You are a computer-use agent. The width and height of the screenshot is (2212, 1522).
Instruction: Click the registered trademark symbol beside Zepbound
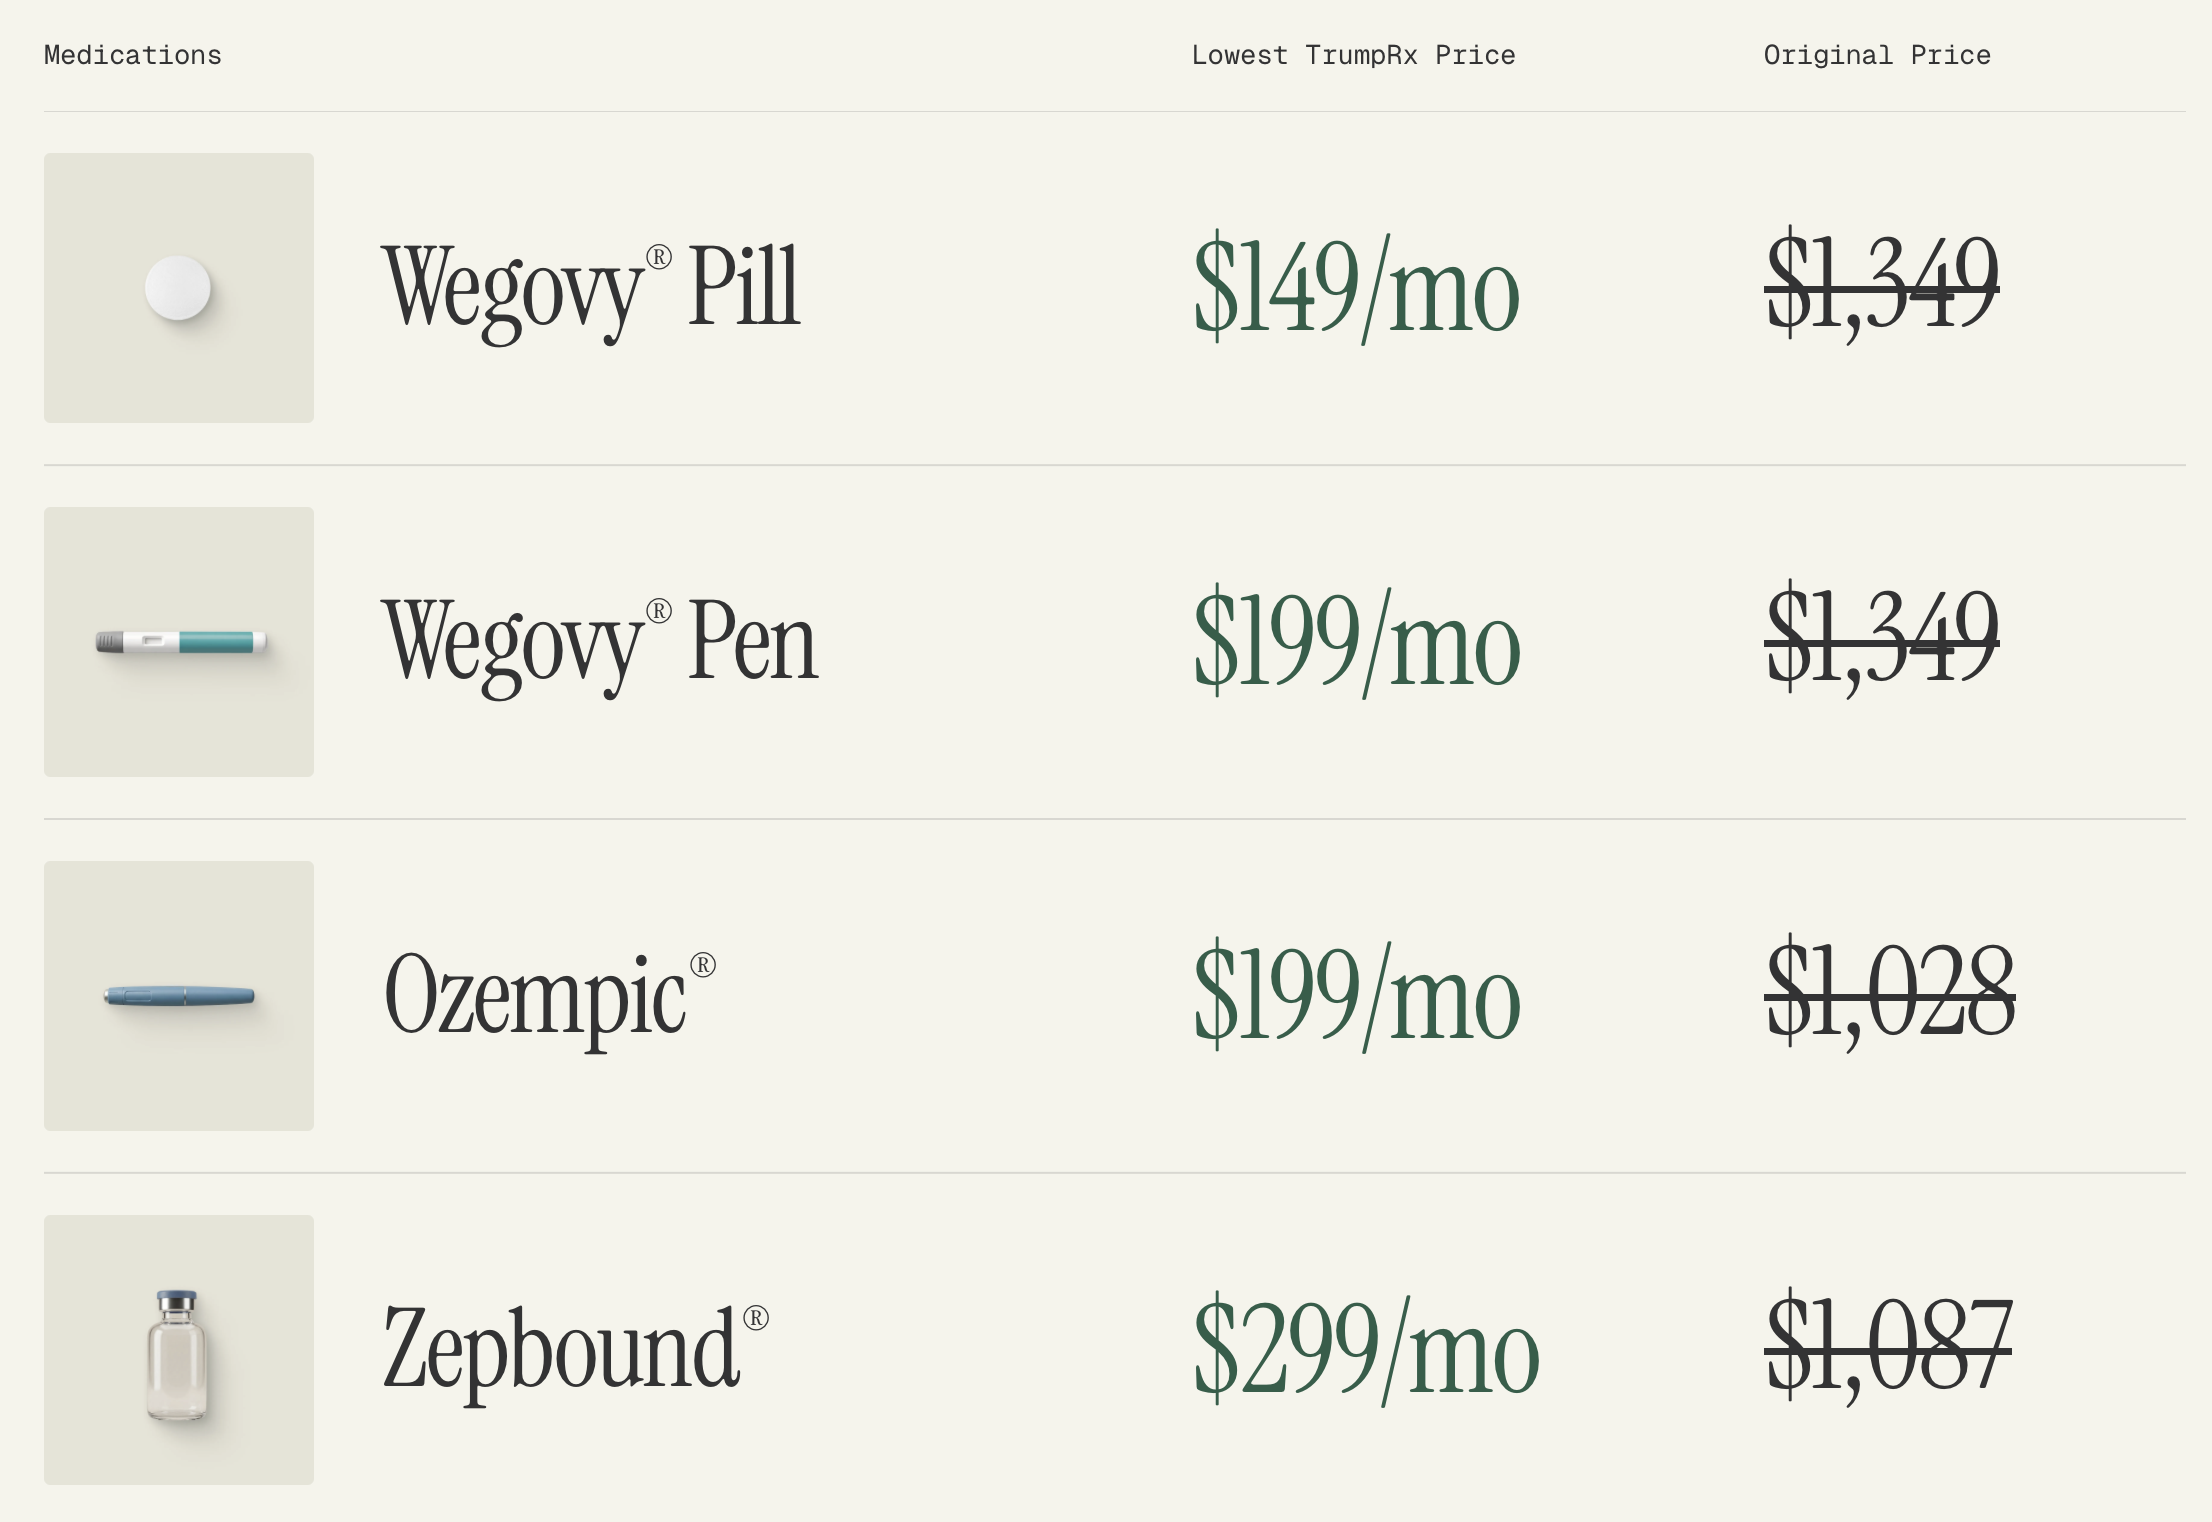(756, 1319)
